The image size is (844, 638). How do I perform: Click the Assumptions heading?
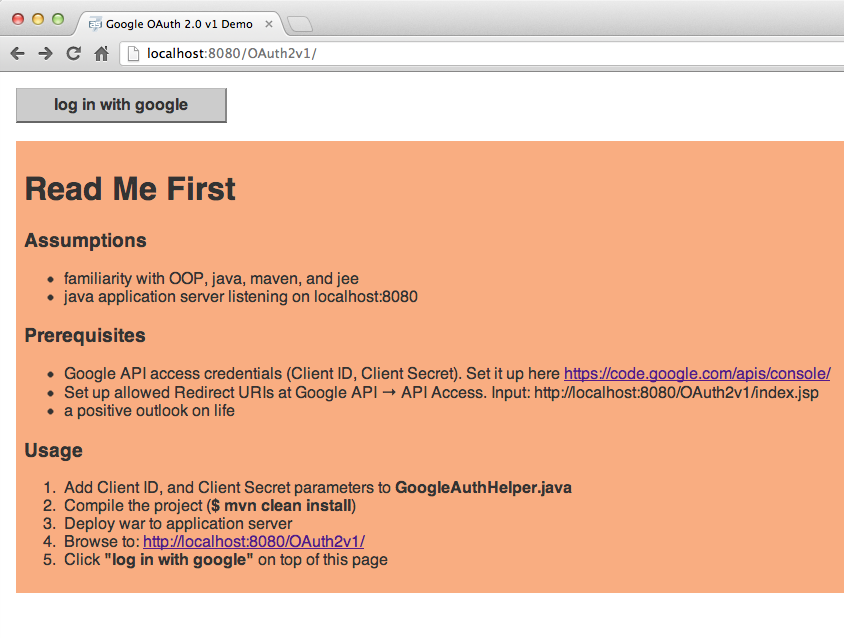coord(86,240)
